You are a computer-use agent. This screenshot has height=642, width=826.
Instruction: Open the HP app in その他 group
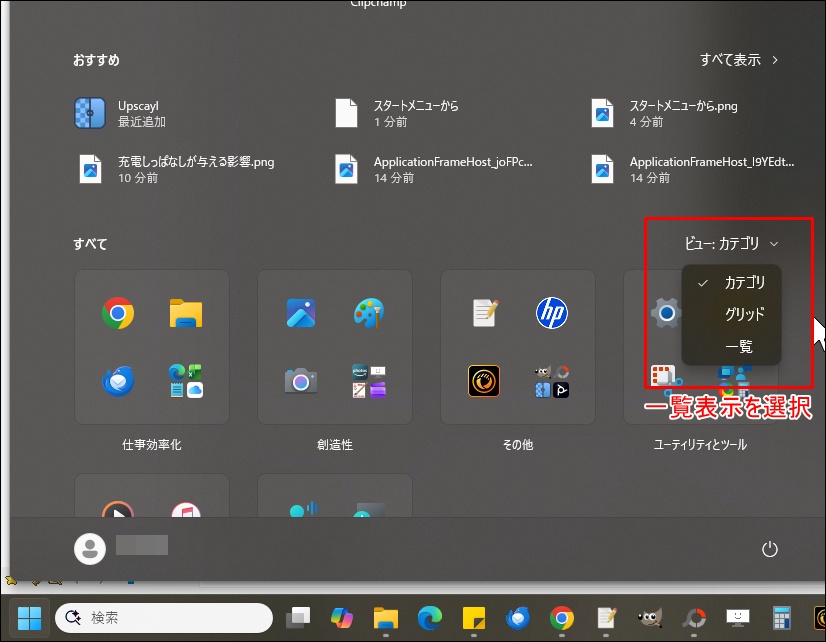pos(552,313)
